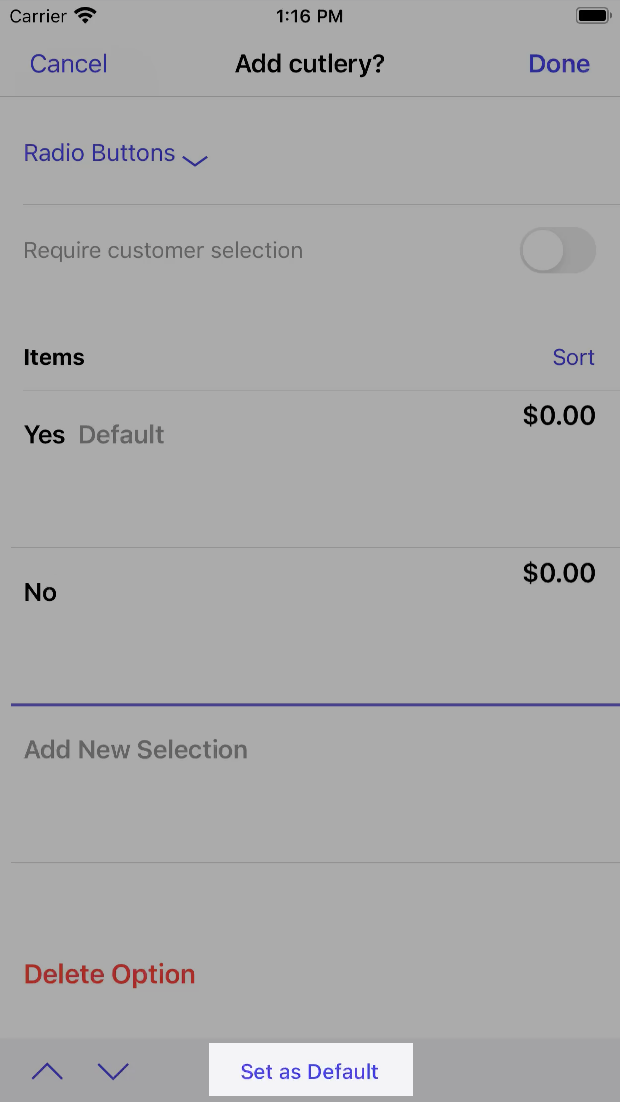Tap the battery icon in status bar
This screenshot has height=1102, width=620.
point(593,15)
